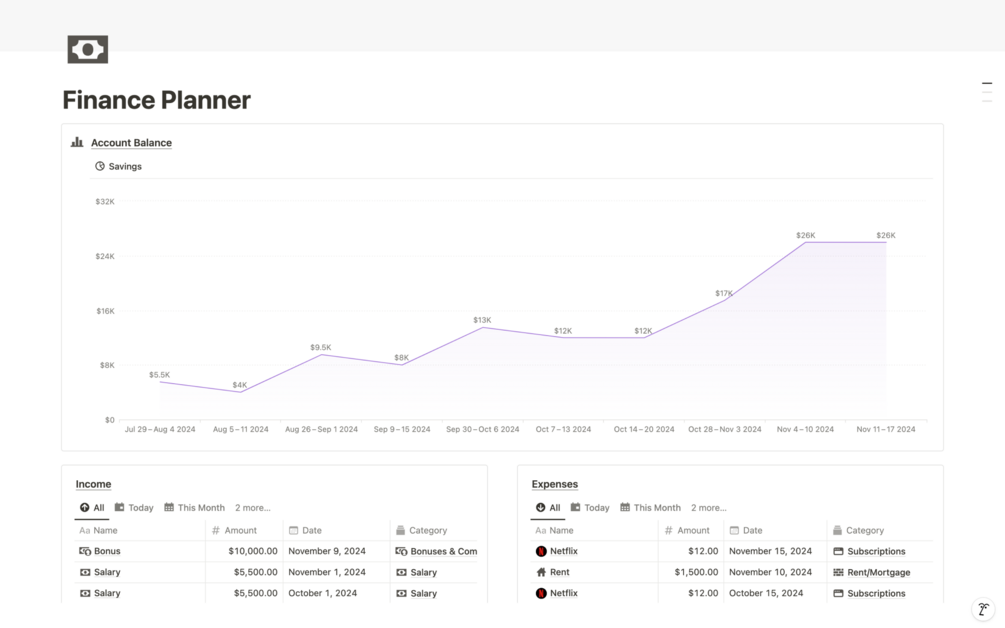The height and width of the screenshot is (628, 1005).
Task: Click the house icon next to Rent
Action: pyautogui.click(x=541, y=572)
